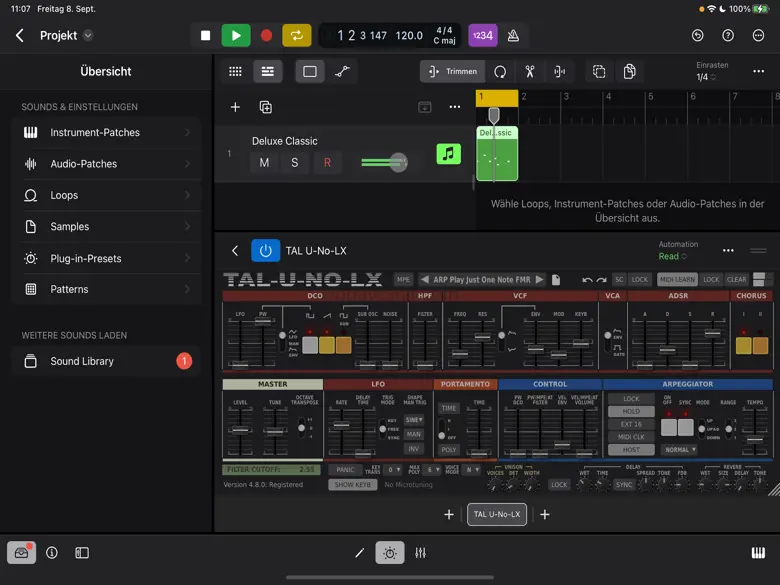Add a new track with the plus icon

[235, 107]
